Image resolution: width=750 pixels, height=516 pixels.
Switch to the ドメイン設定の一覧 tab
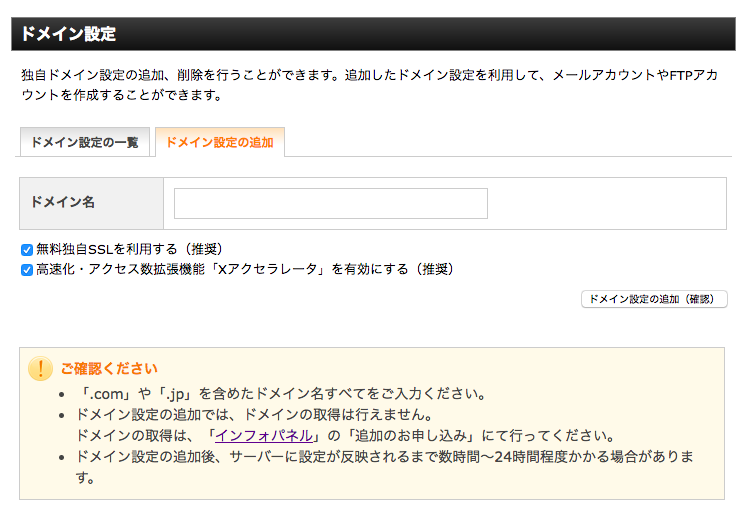(x=85, y=143)
